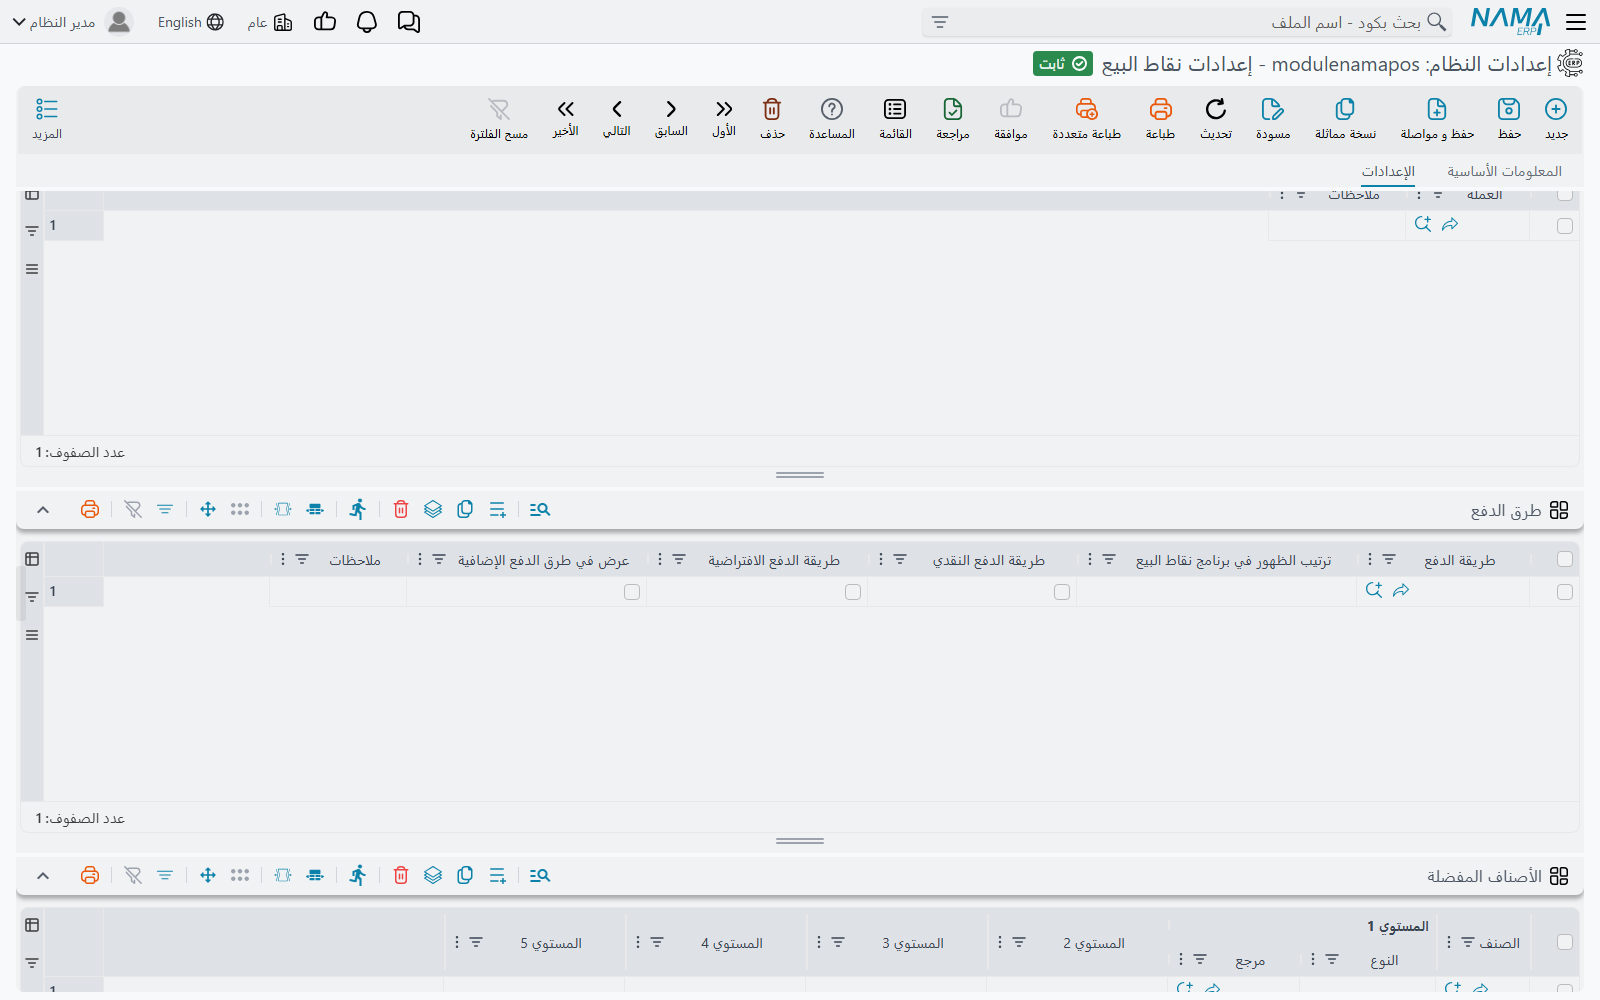The width and height of the screenshot is (1600, 1000).
Task: Switch language to English
Action: 190,22
